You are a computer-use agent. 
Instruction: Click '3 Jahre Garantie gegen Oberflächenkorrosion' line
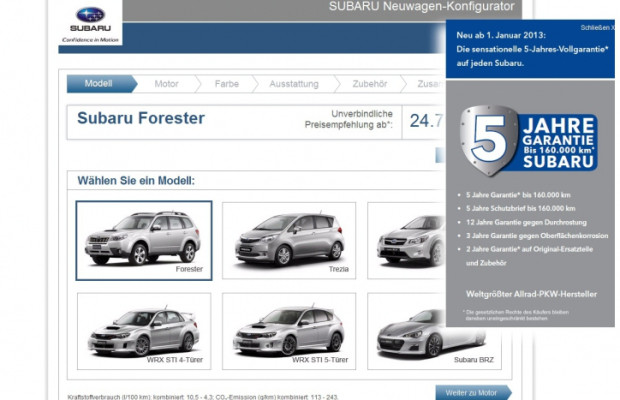[537, 236]
